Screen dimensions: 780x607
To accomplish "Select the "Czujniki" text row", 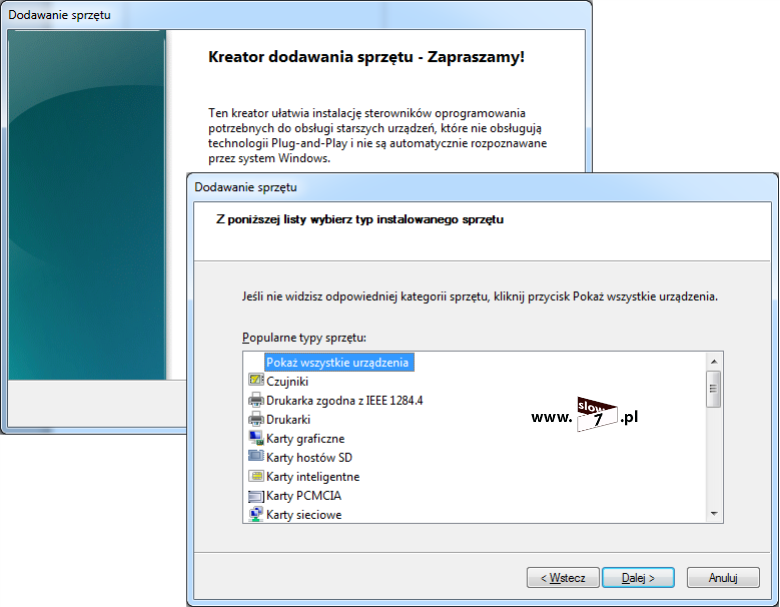I will (287, 382).
